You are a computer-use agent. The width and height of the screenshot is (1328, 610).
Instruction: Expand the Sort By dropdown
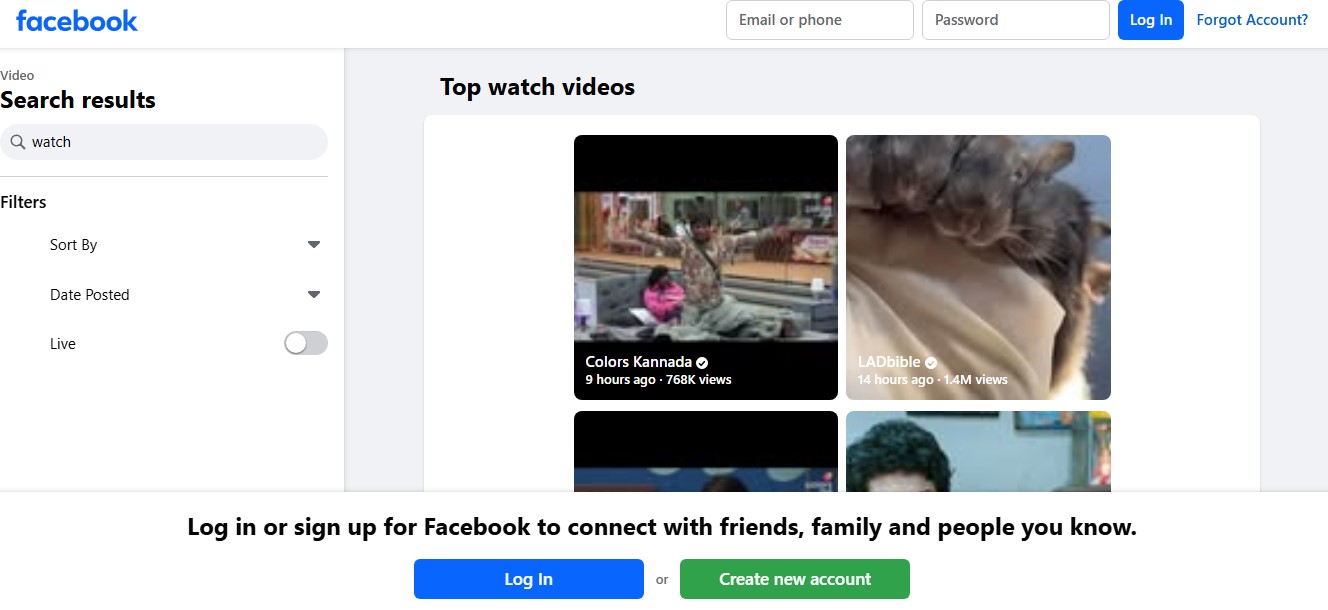(x=313, y=244)
